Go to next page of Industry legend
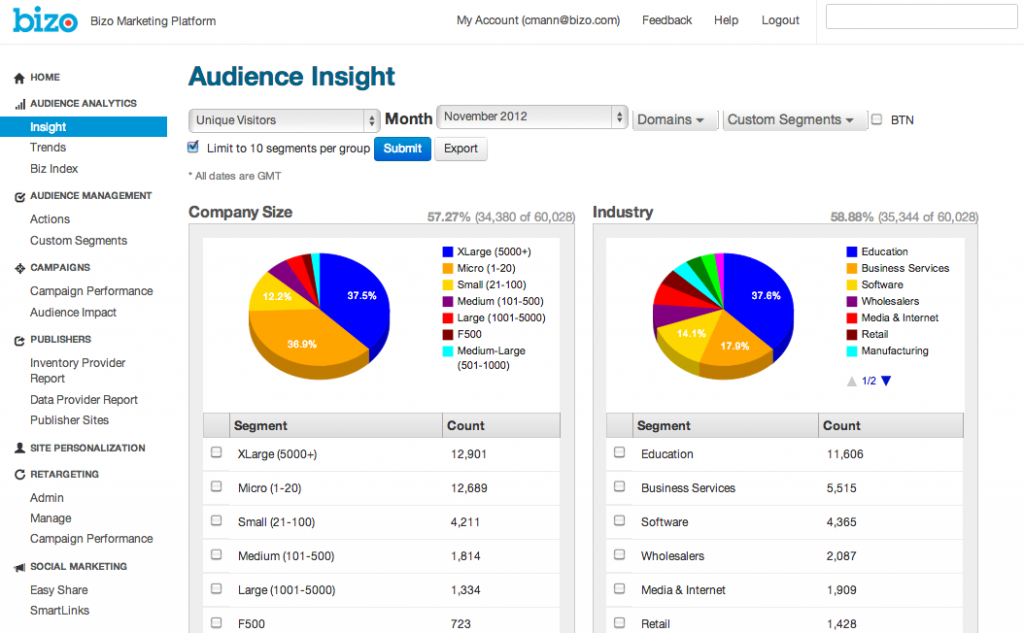Image resolution: width=1024 pixels, height=633 pixels. pyautogui.click(x=886, y=381)
